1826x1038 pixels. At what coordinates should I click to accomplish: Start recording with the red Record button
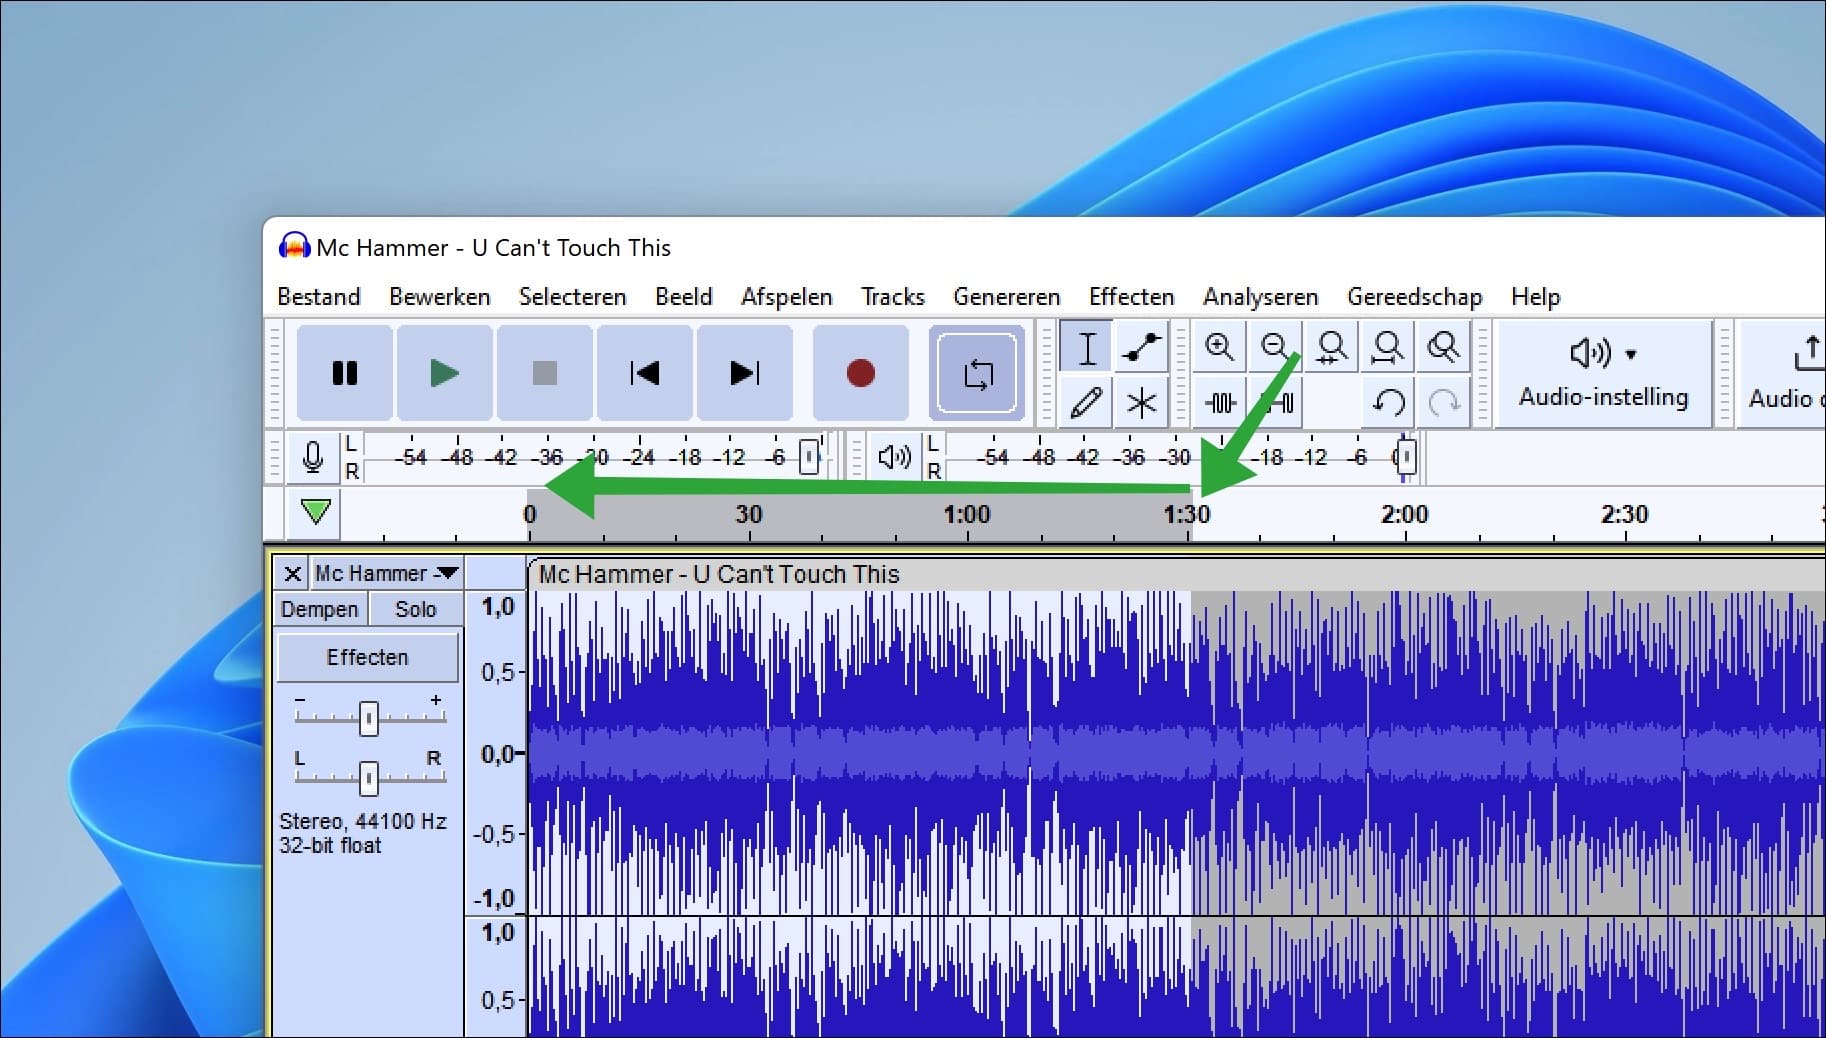[860, 373]
